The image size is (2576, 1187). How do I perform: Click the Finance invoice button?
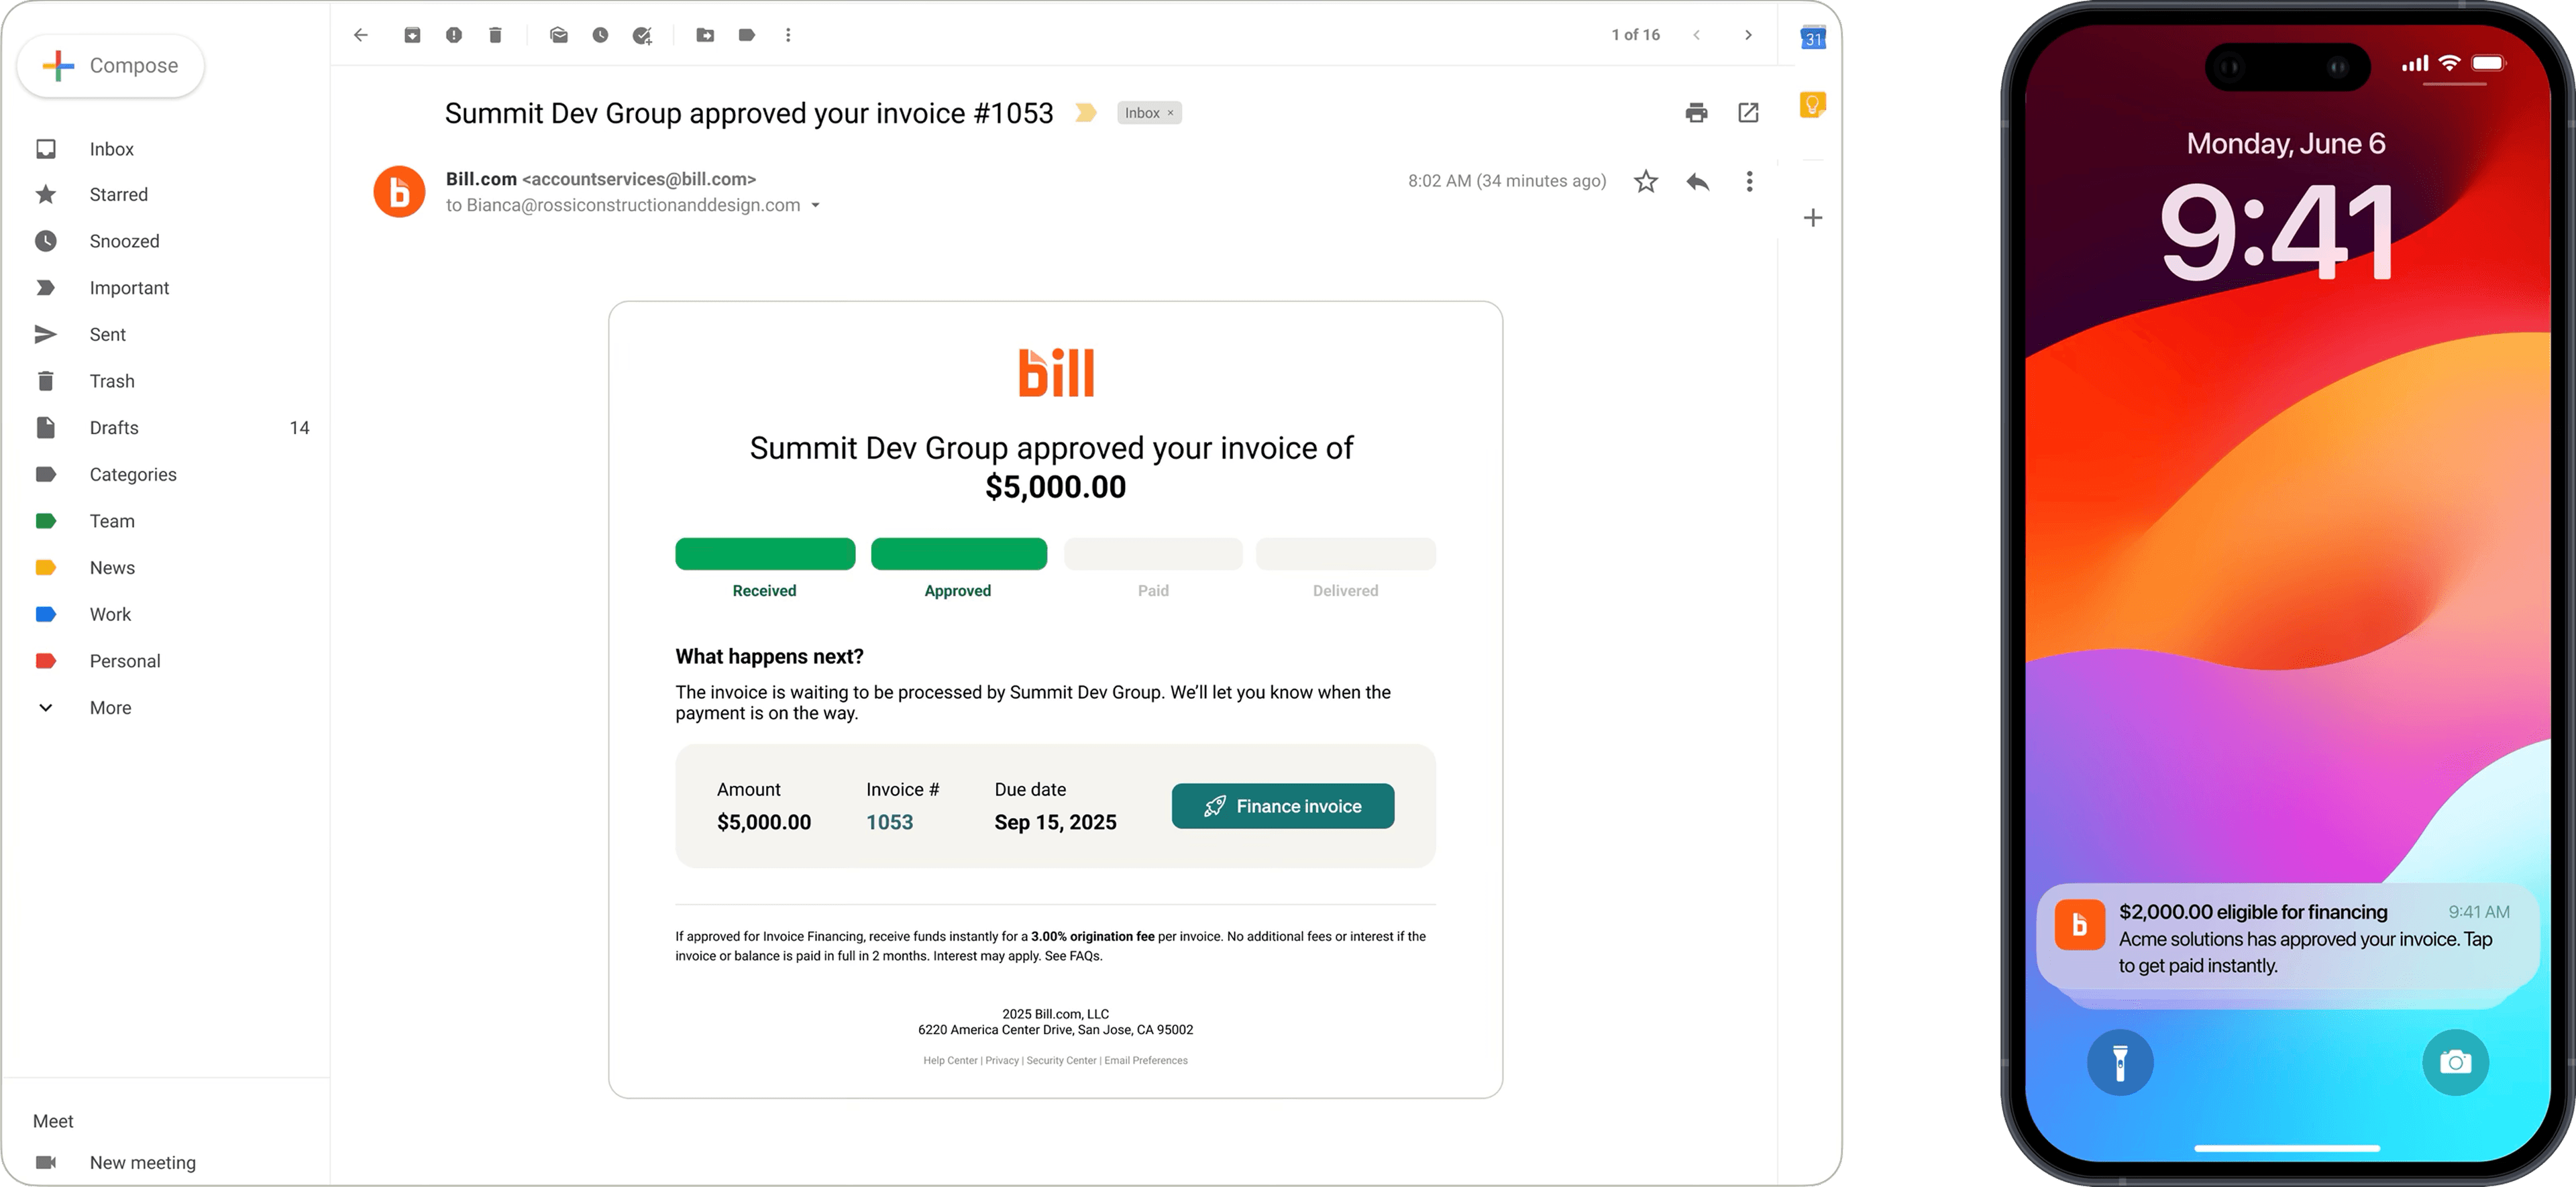click(1283, 806)
